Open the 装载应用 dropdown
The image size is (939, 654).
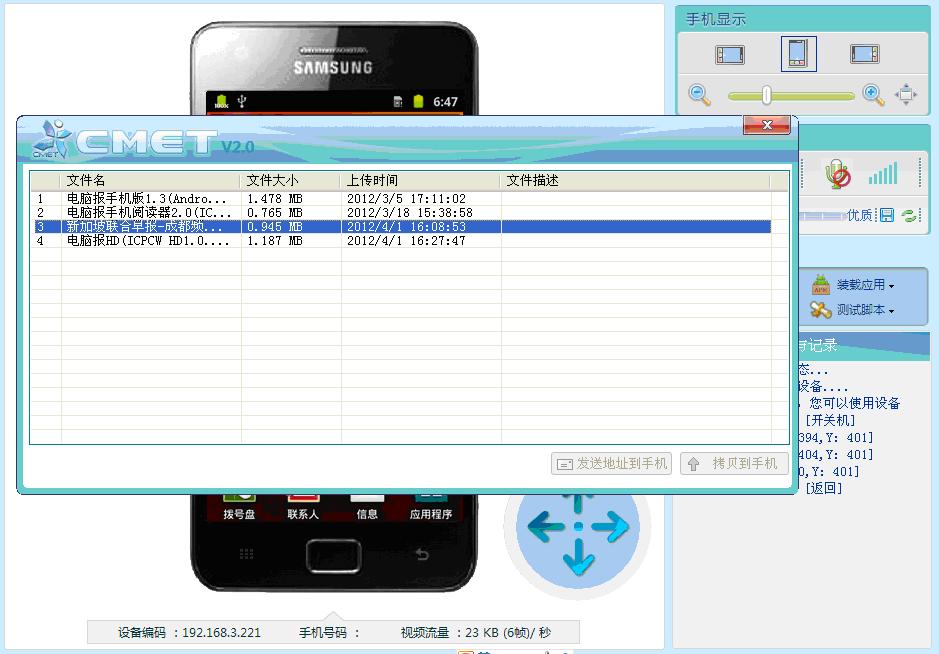865,285
